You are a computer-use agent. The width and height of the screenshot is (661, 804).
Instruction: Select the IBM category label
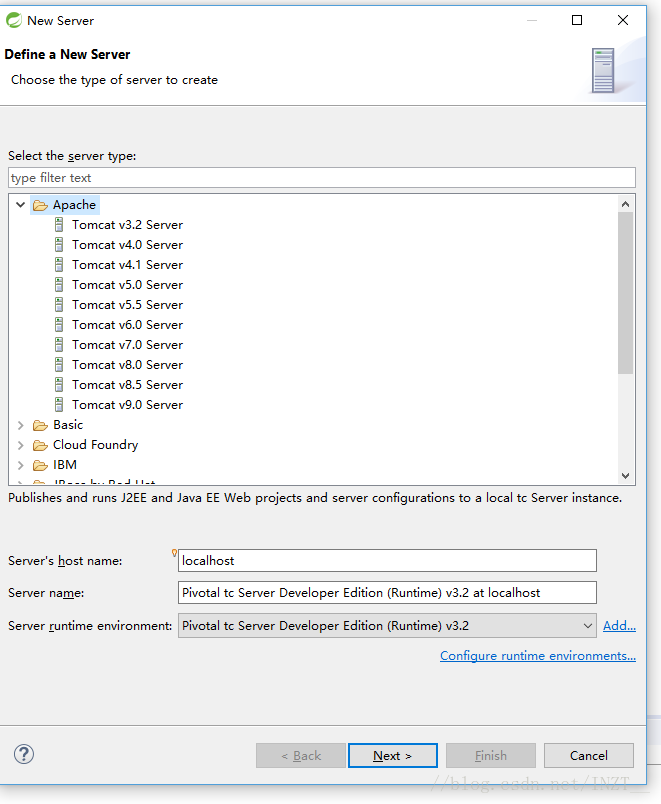tap(65, 465)
